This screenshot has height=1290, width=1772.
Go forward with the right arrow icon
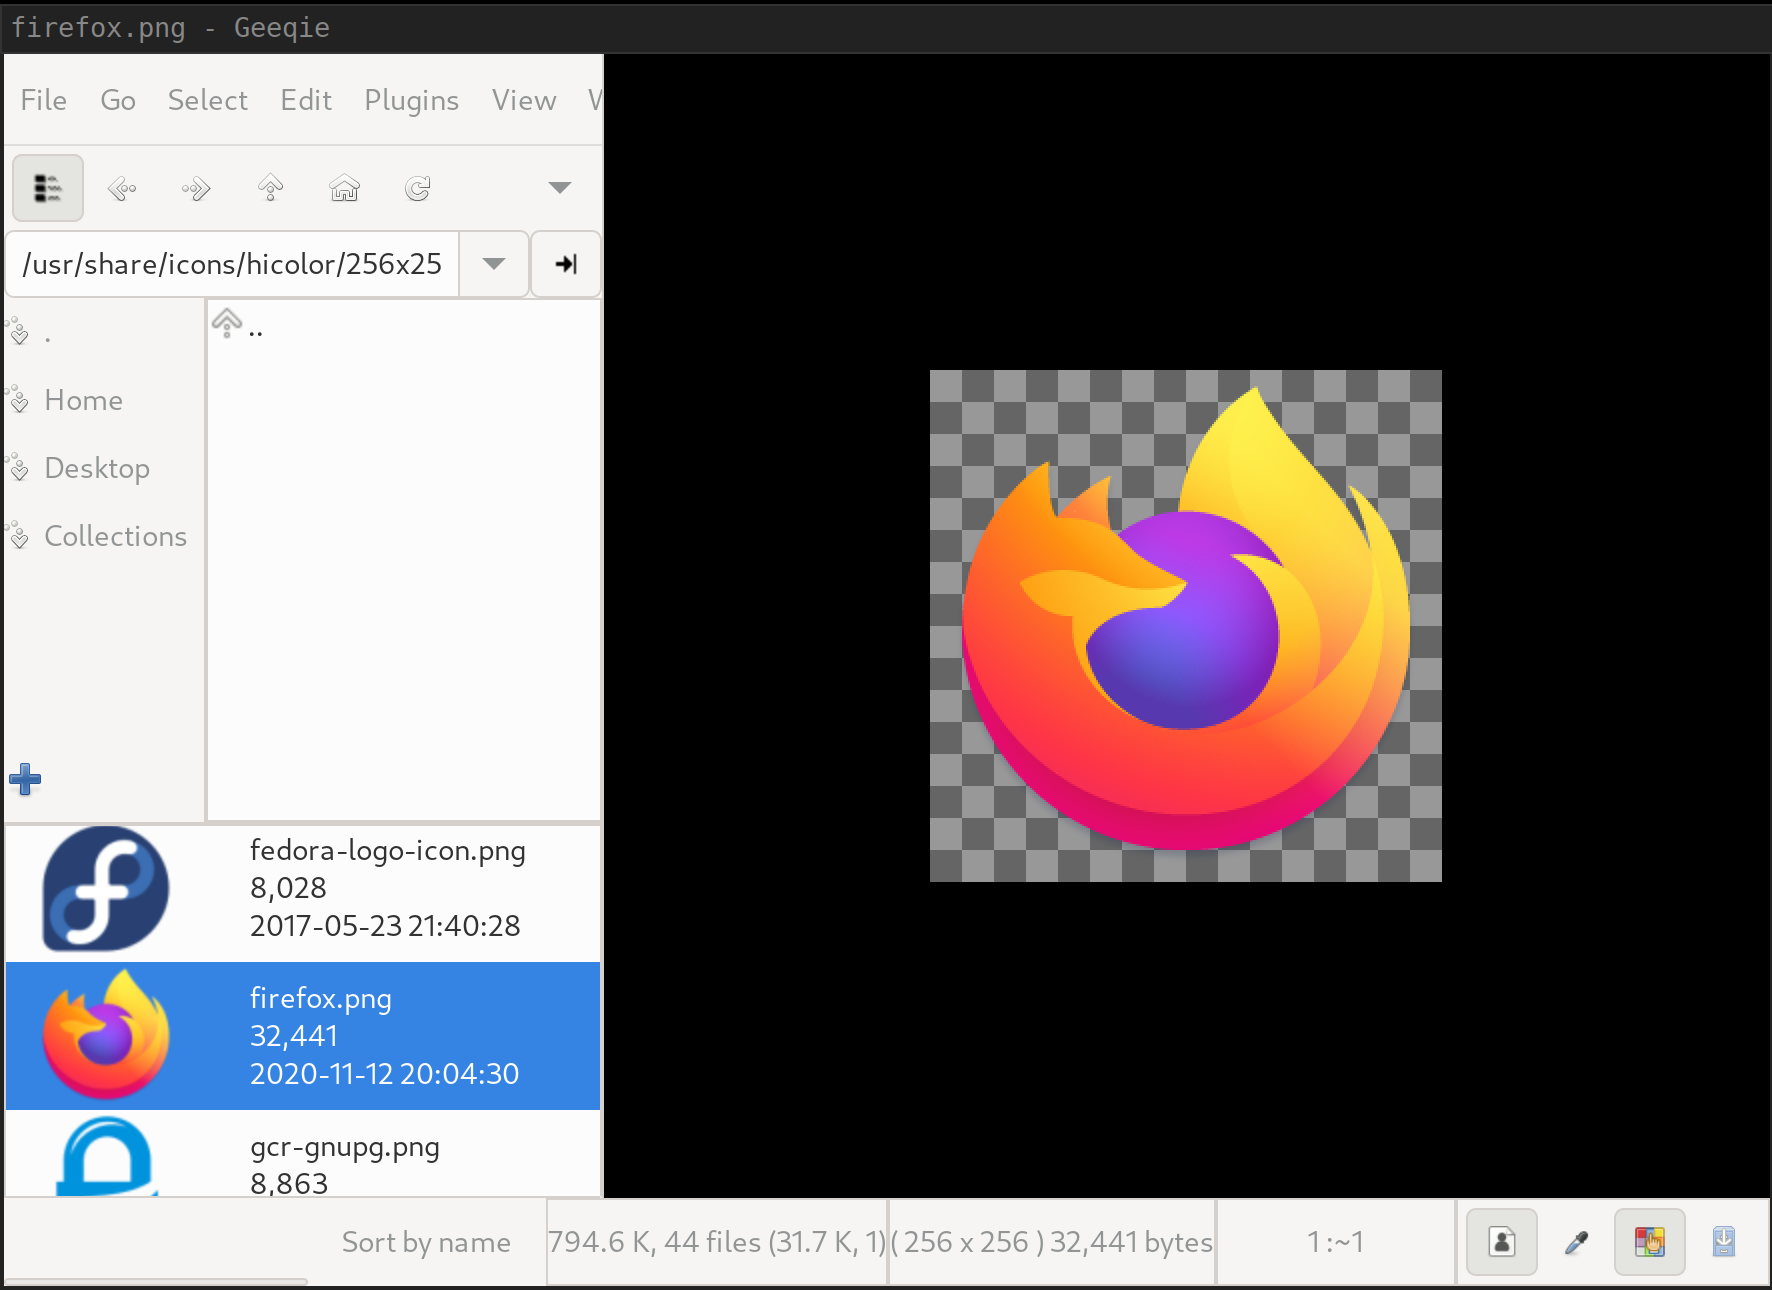pos(196,188)
